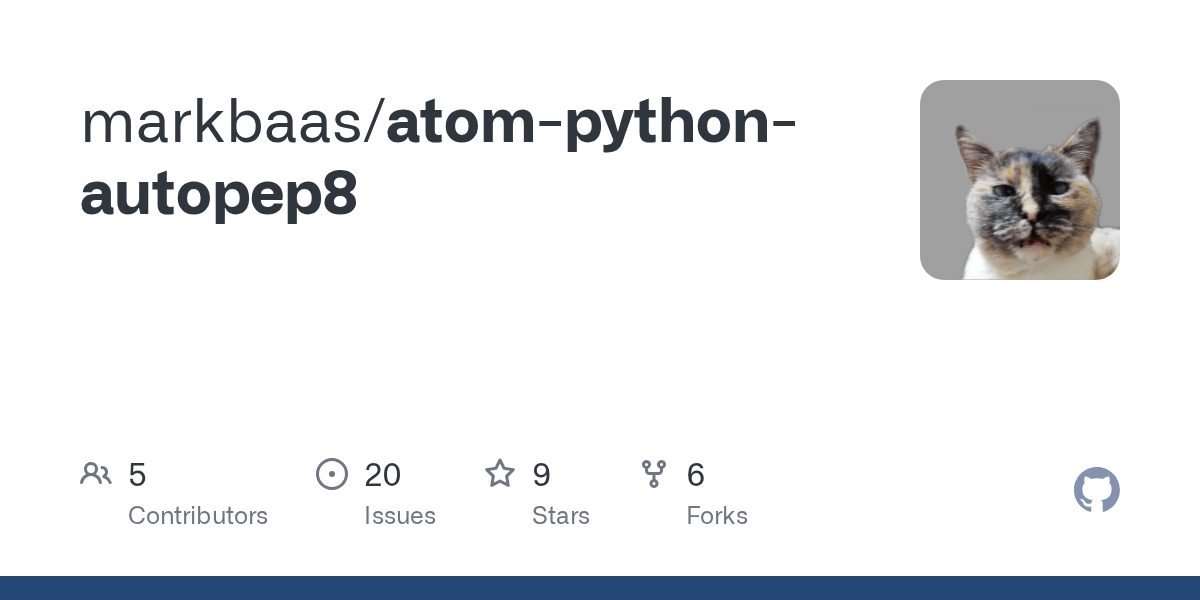Click the fork count 6

[x=696, y=475]
